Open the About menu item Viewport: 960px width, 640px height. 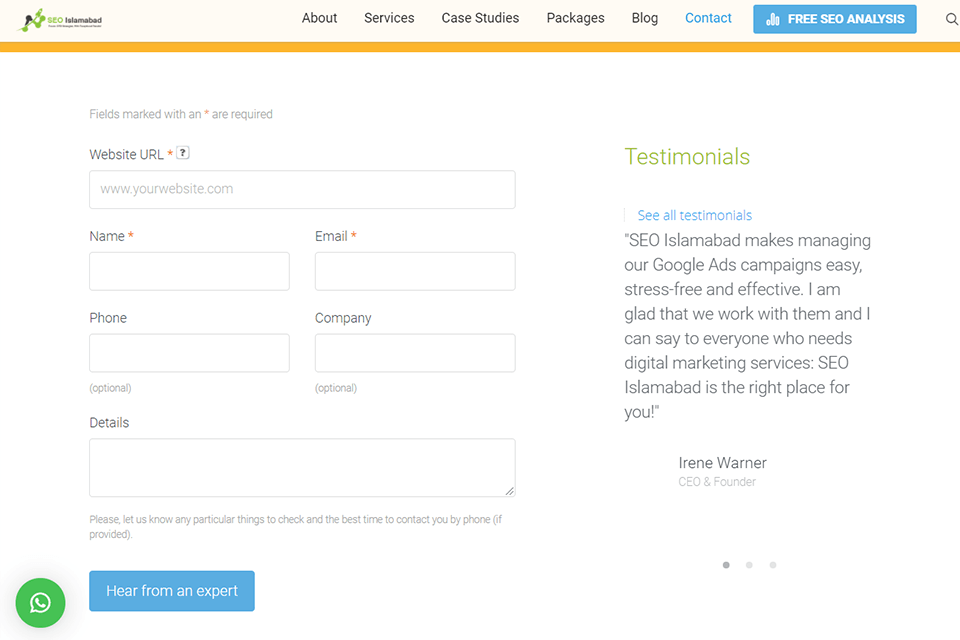pos(319,18)
